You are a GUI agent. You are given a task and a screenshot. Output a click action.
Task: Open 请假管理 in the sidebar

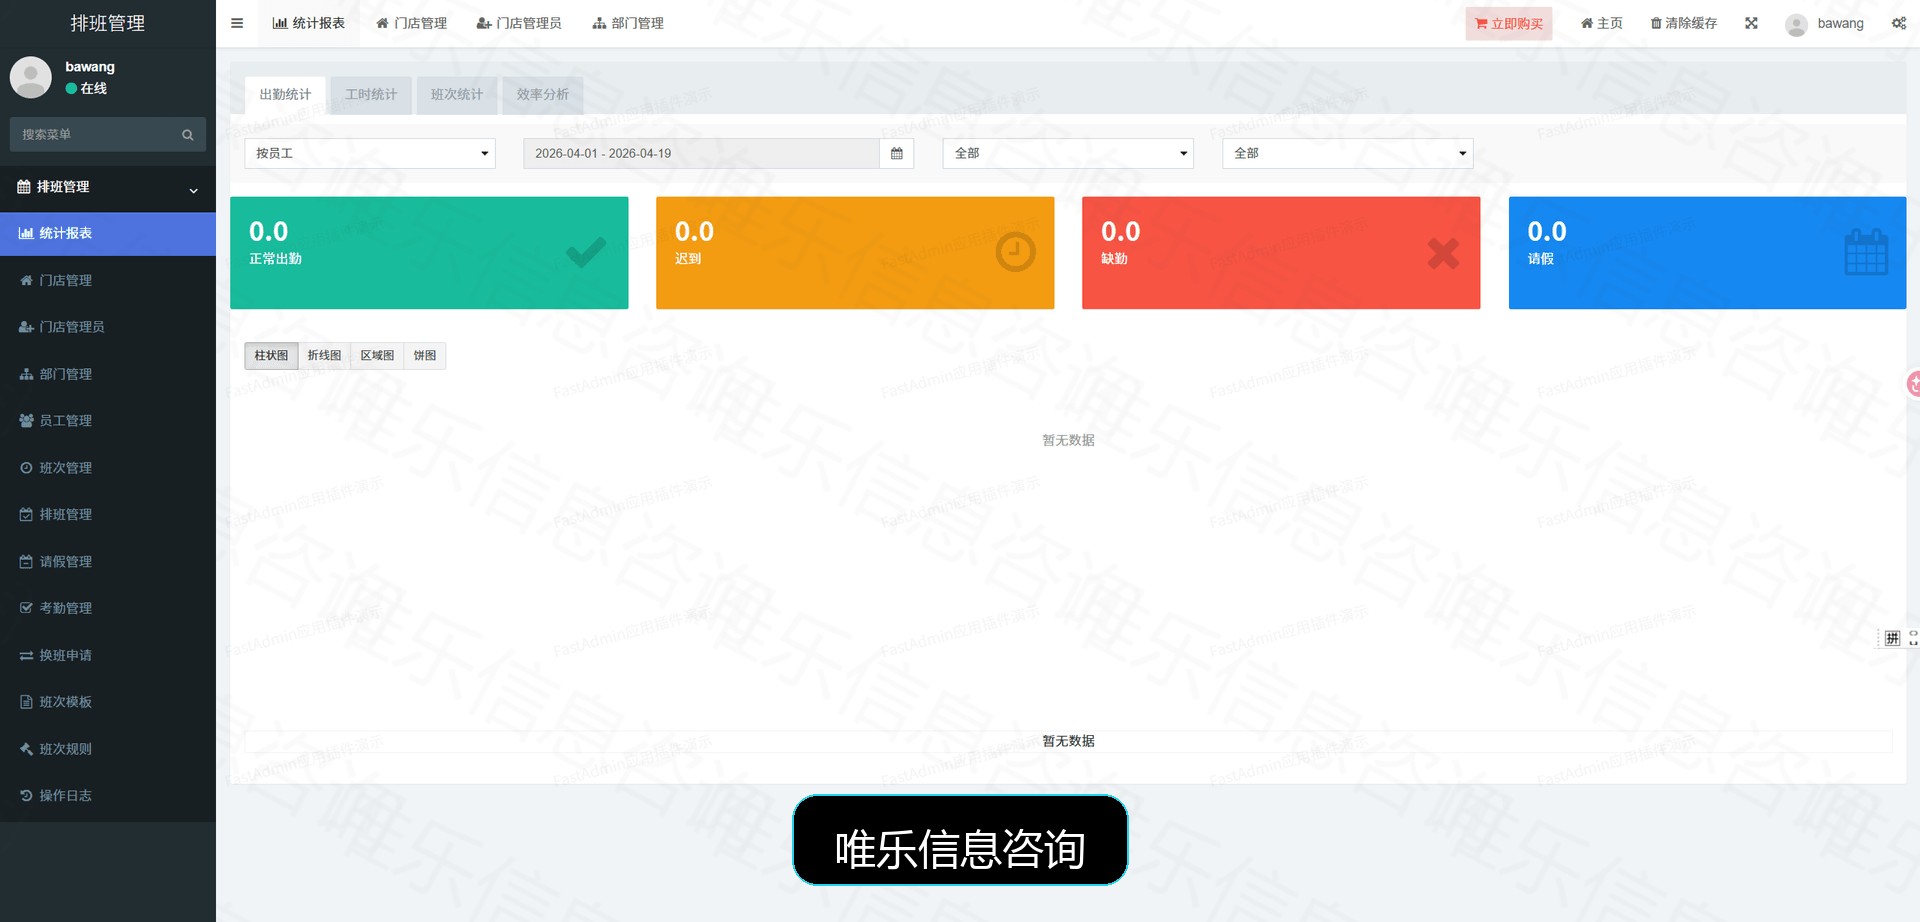pyautogui.click(x=108, y=561)
